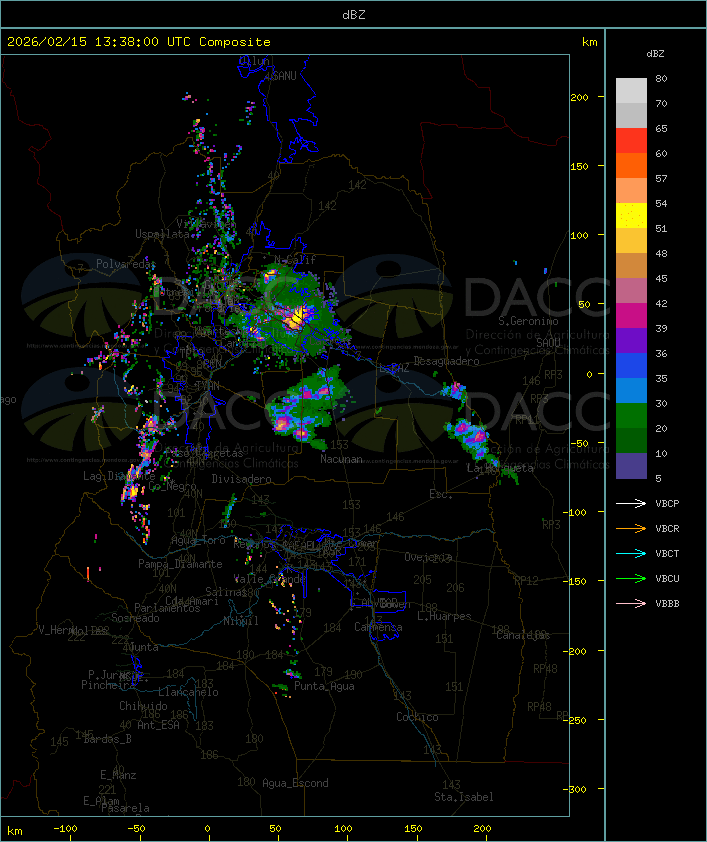Select the purple swatch between 39 and 36
707x842 pixels.
coord(631,340)
